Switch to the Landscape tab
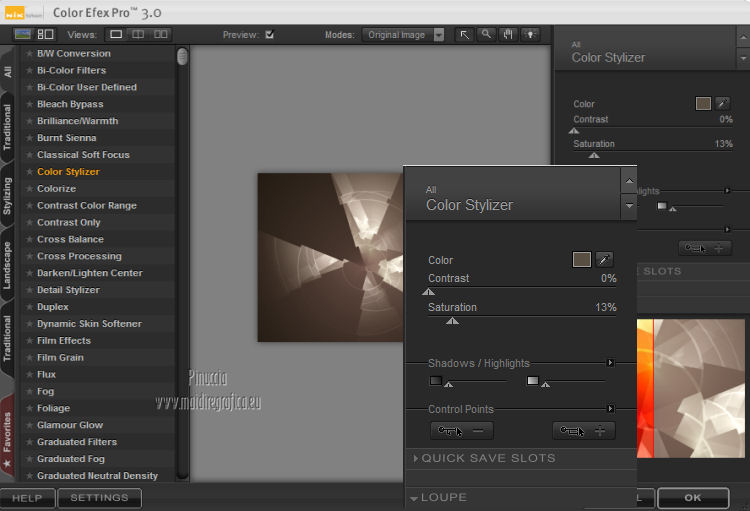Viewport: 750px width, 511px height. [7, 265]
